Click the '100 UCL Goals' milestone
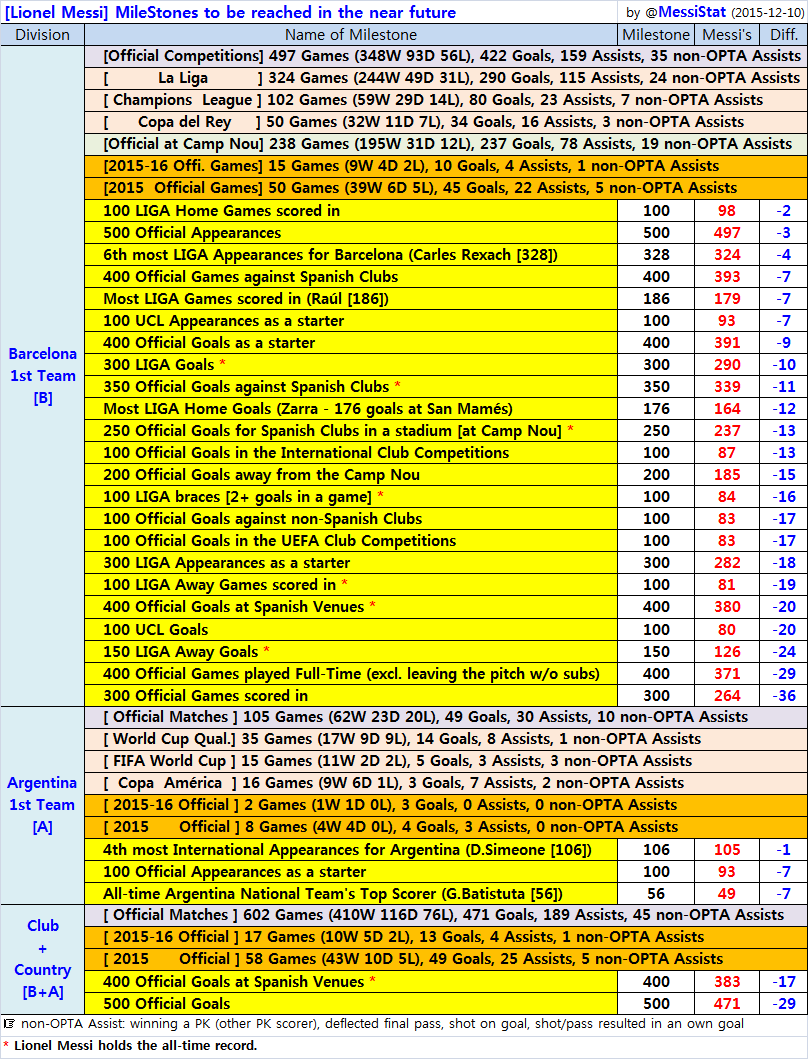 351,629
